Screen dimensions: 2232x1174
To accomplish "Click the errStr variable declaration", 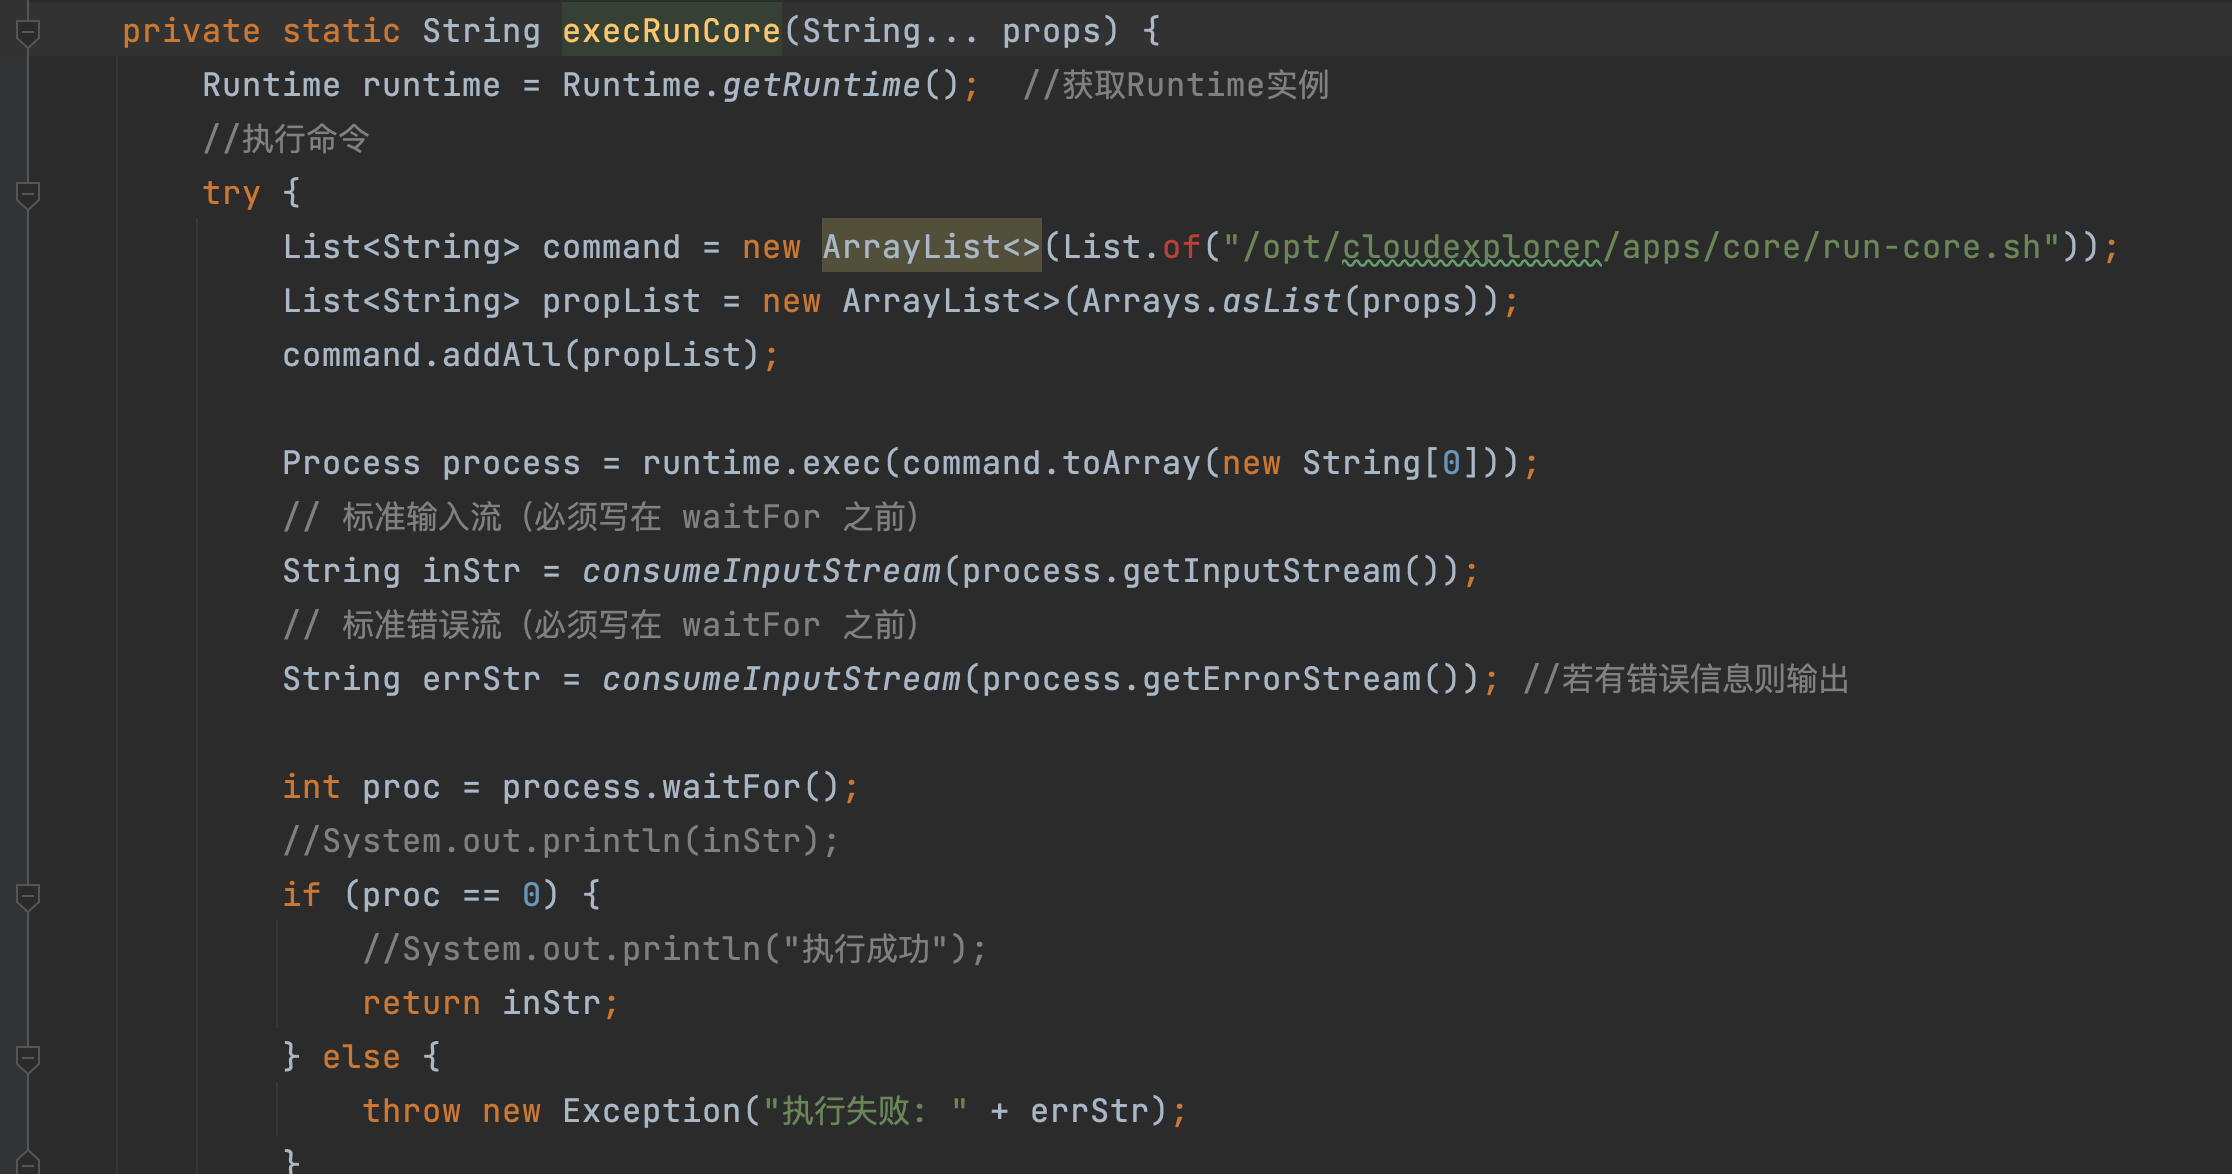I will tap(481, 679).
